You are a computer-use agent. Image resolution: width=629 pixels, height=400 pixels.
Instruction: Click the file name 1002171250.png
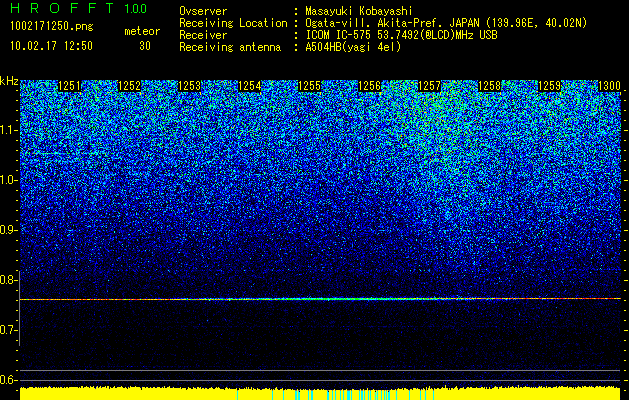[52, 26]
